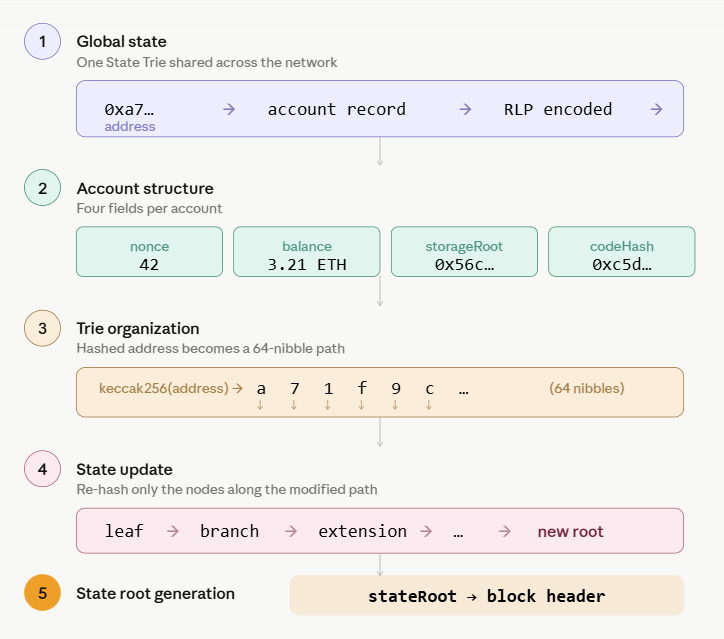This screenshot has width=724, height=639.
Task: Click the "branch" node text
Action: click(x=229, y=531)
